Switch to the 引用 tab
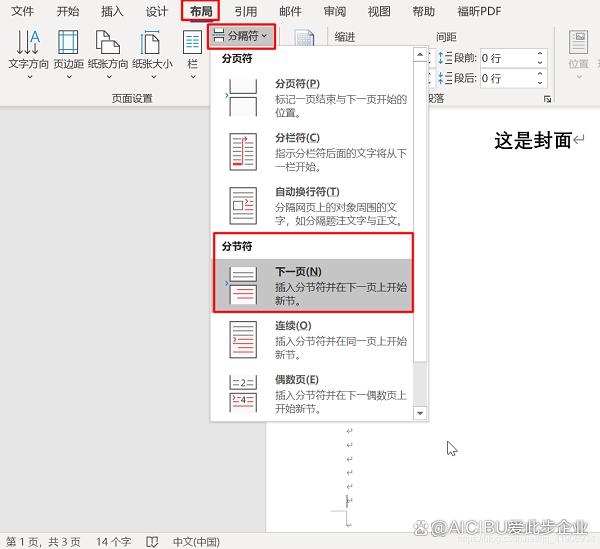Viewport: 600px width, 549px height. click(x=246, y=11)
